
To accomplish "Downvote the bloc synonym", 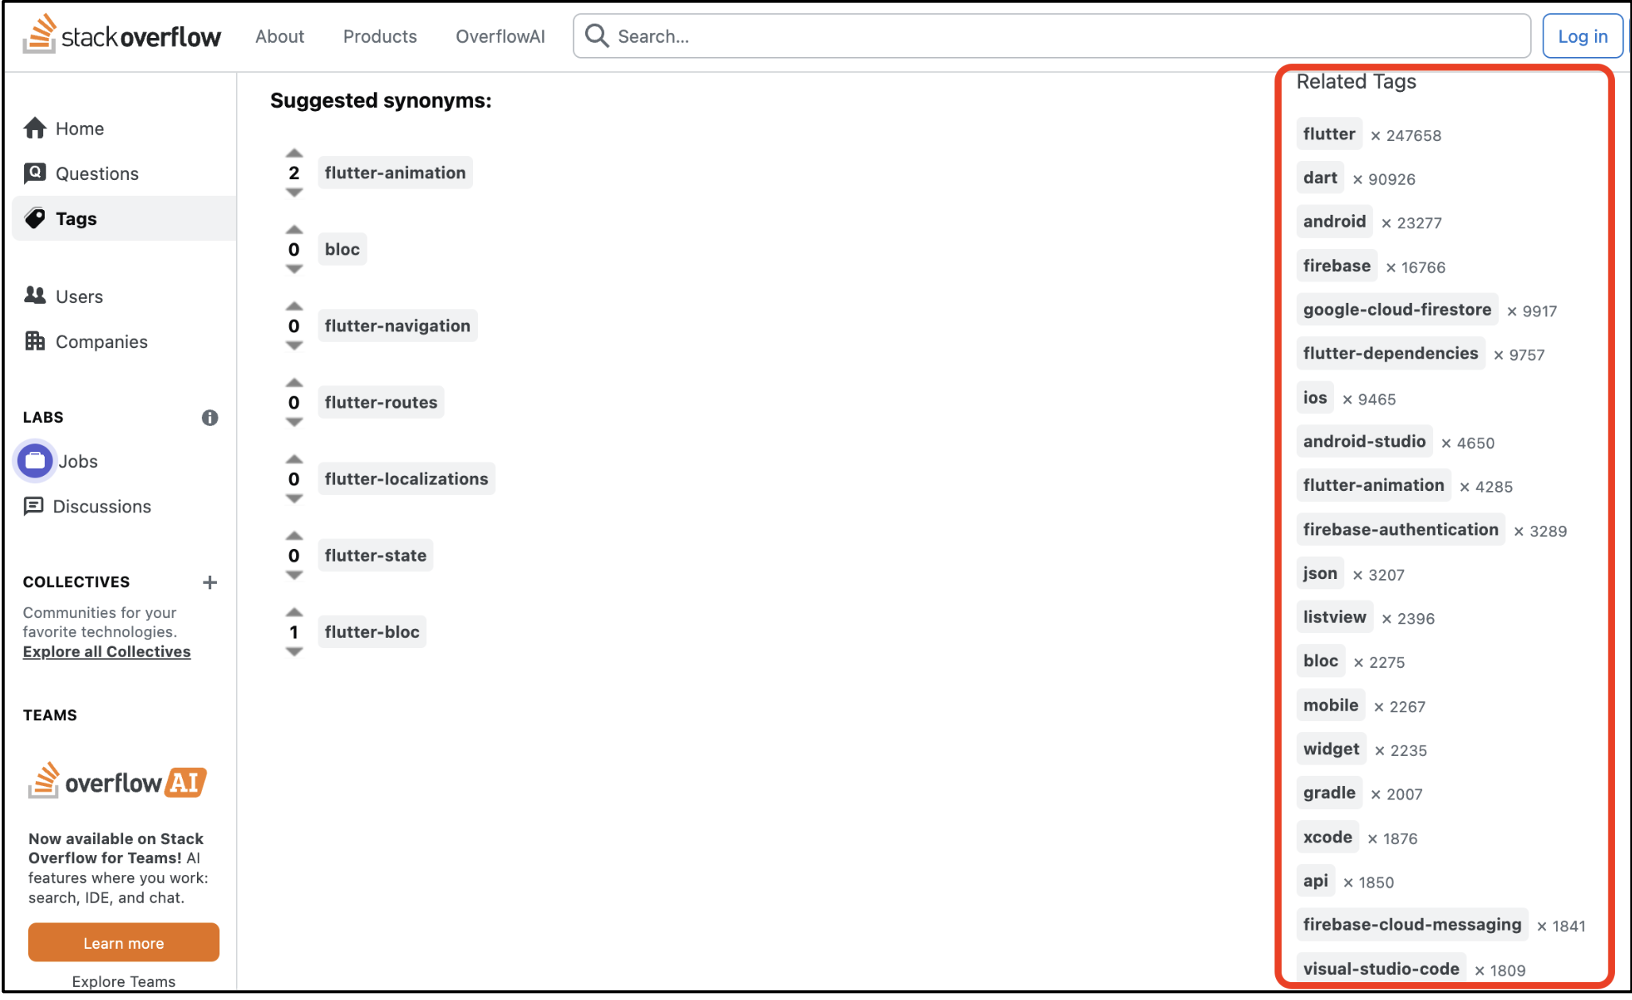I will click(x=294, y=269).
